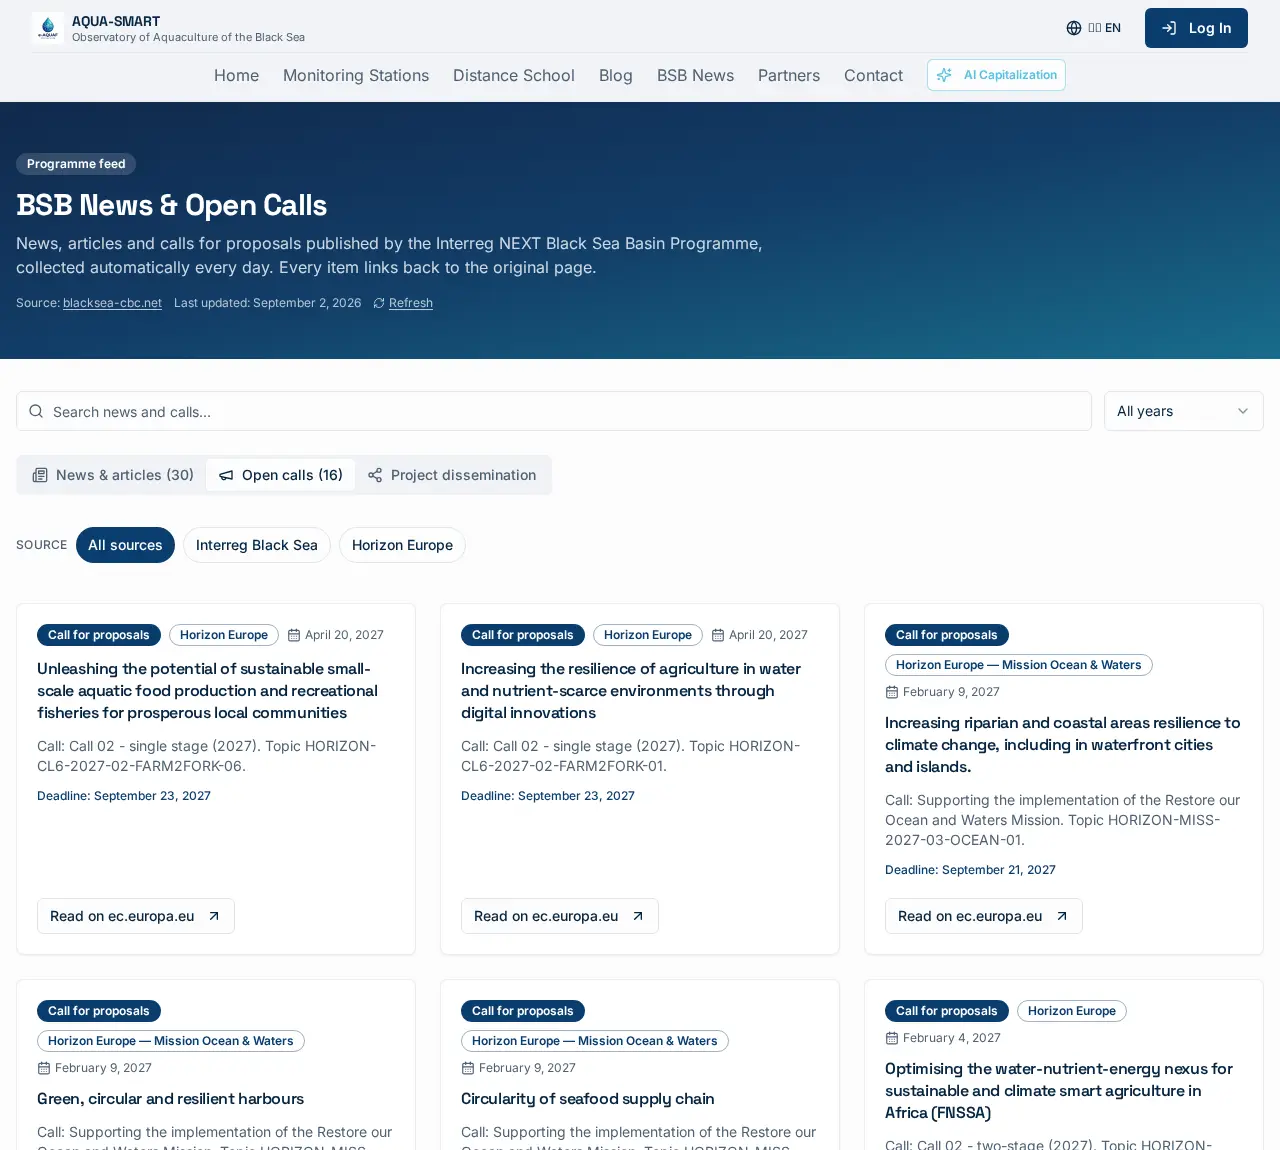The width and height of the screenshot is (1280, 1150).
Task: Open Monitoring Stations menu item
Action: coord(356,75)
